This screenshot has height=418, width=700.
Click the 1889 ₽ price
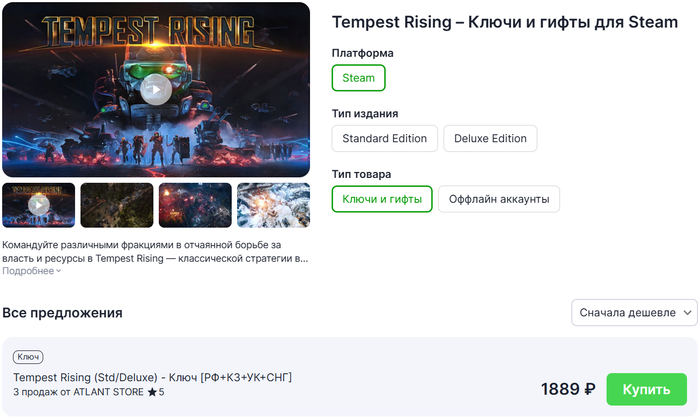(x=568, y=389)
